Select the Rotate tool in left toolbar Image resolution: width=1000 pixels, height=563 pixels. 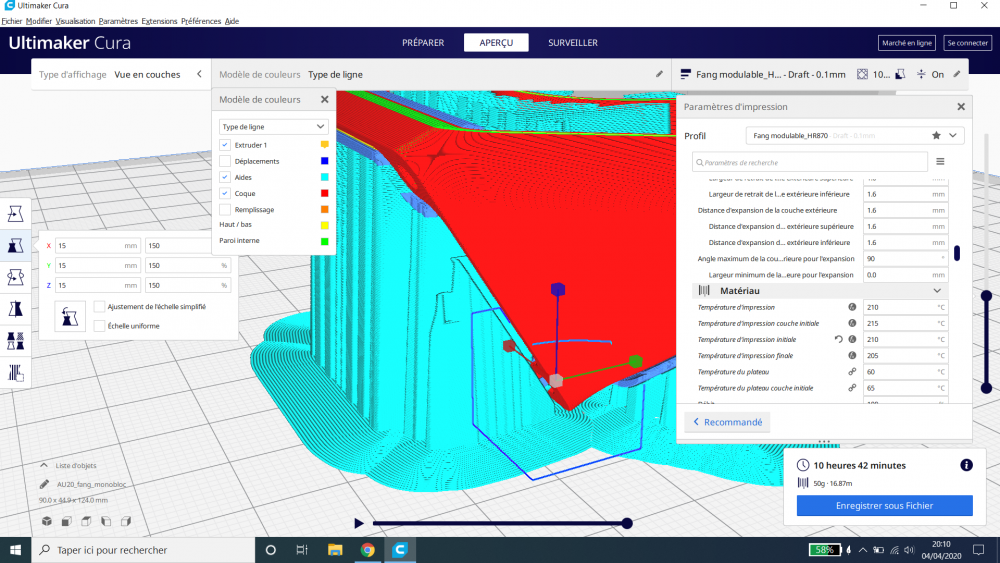pyautogui.click(x=15, y=277)
